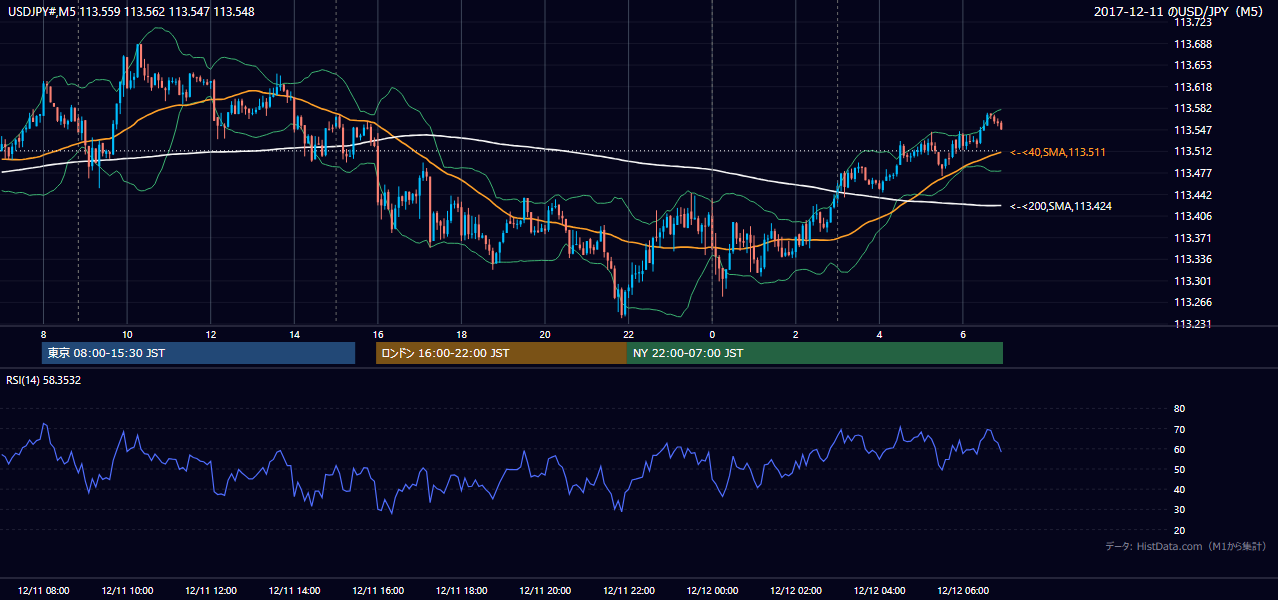Click hour tick 16 under price chart
Screen dimensions: 1278x600
pyautogui.click(x=377, y=334)
